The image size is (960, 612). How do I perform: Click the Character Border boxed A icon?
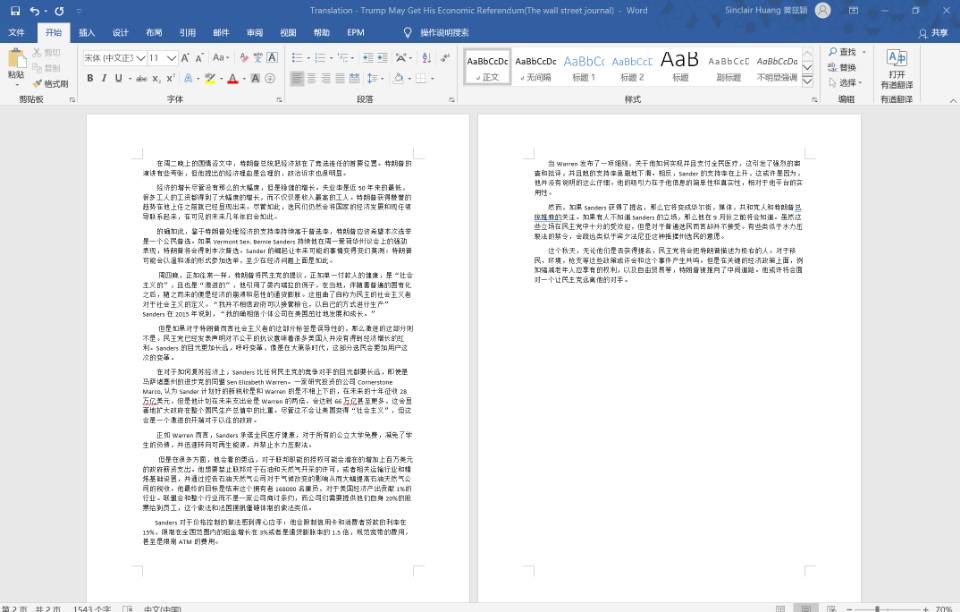click(x=272, y=58)
